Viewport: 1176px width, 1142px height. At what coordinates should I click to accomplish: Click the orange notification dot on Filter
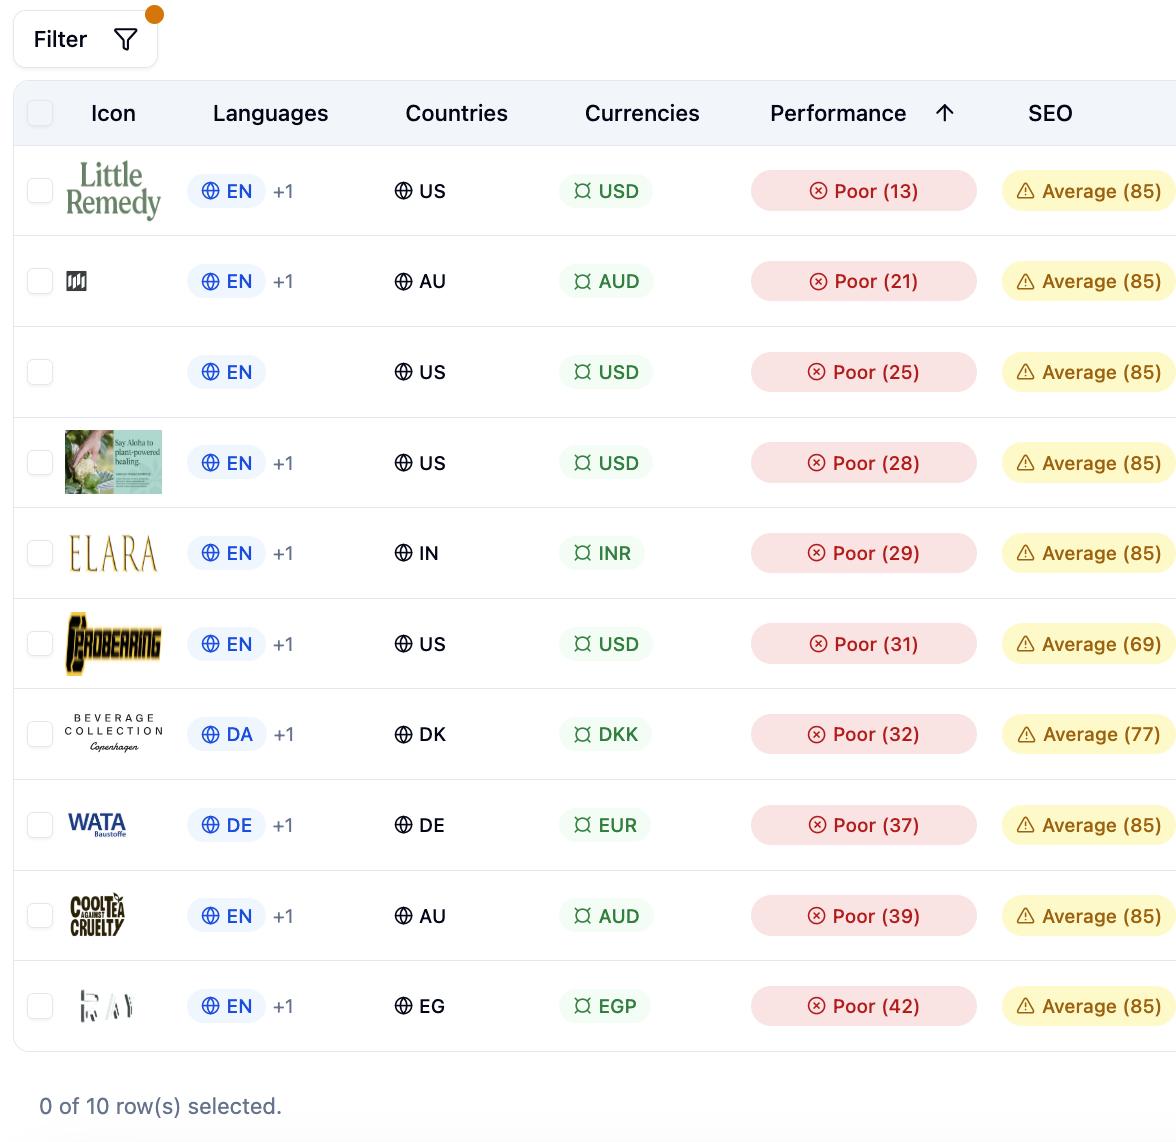point(154,14)
